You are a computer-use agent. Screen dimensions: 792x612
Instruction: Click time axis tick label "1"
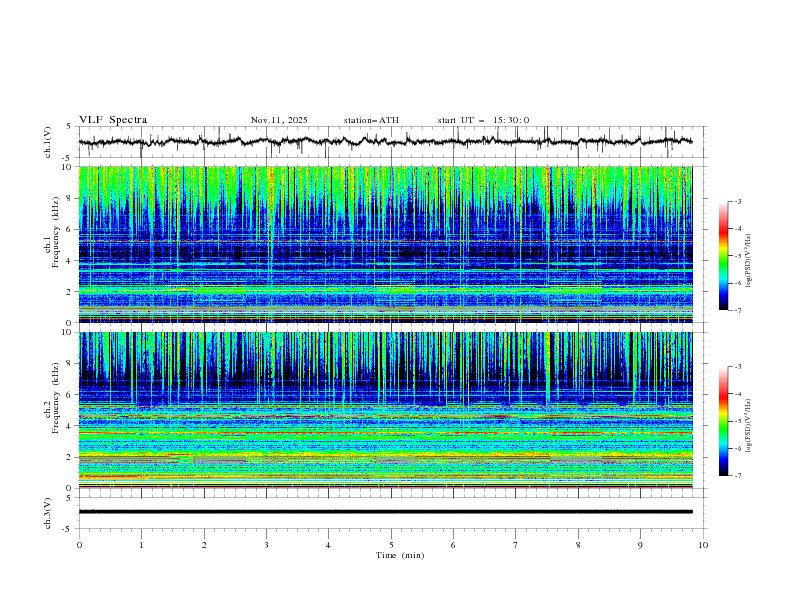pyautogui.click(x=141, y=545)
